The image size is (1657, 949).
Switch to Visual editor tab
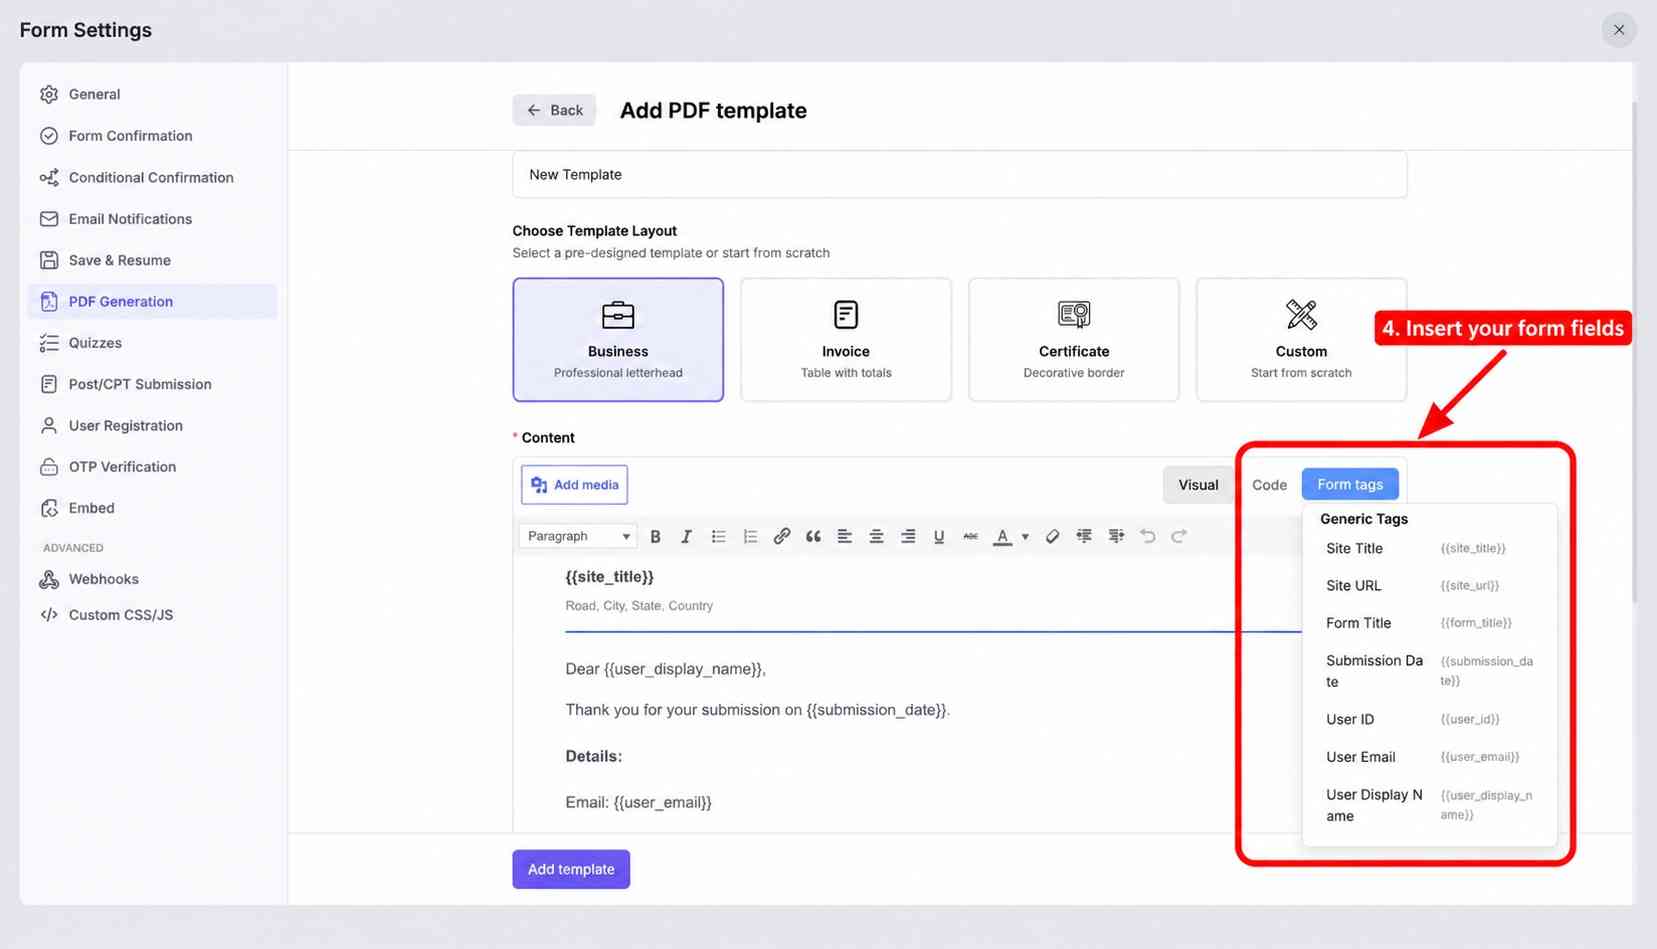[x=1198, y=484]
